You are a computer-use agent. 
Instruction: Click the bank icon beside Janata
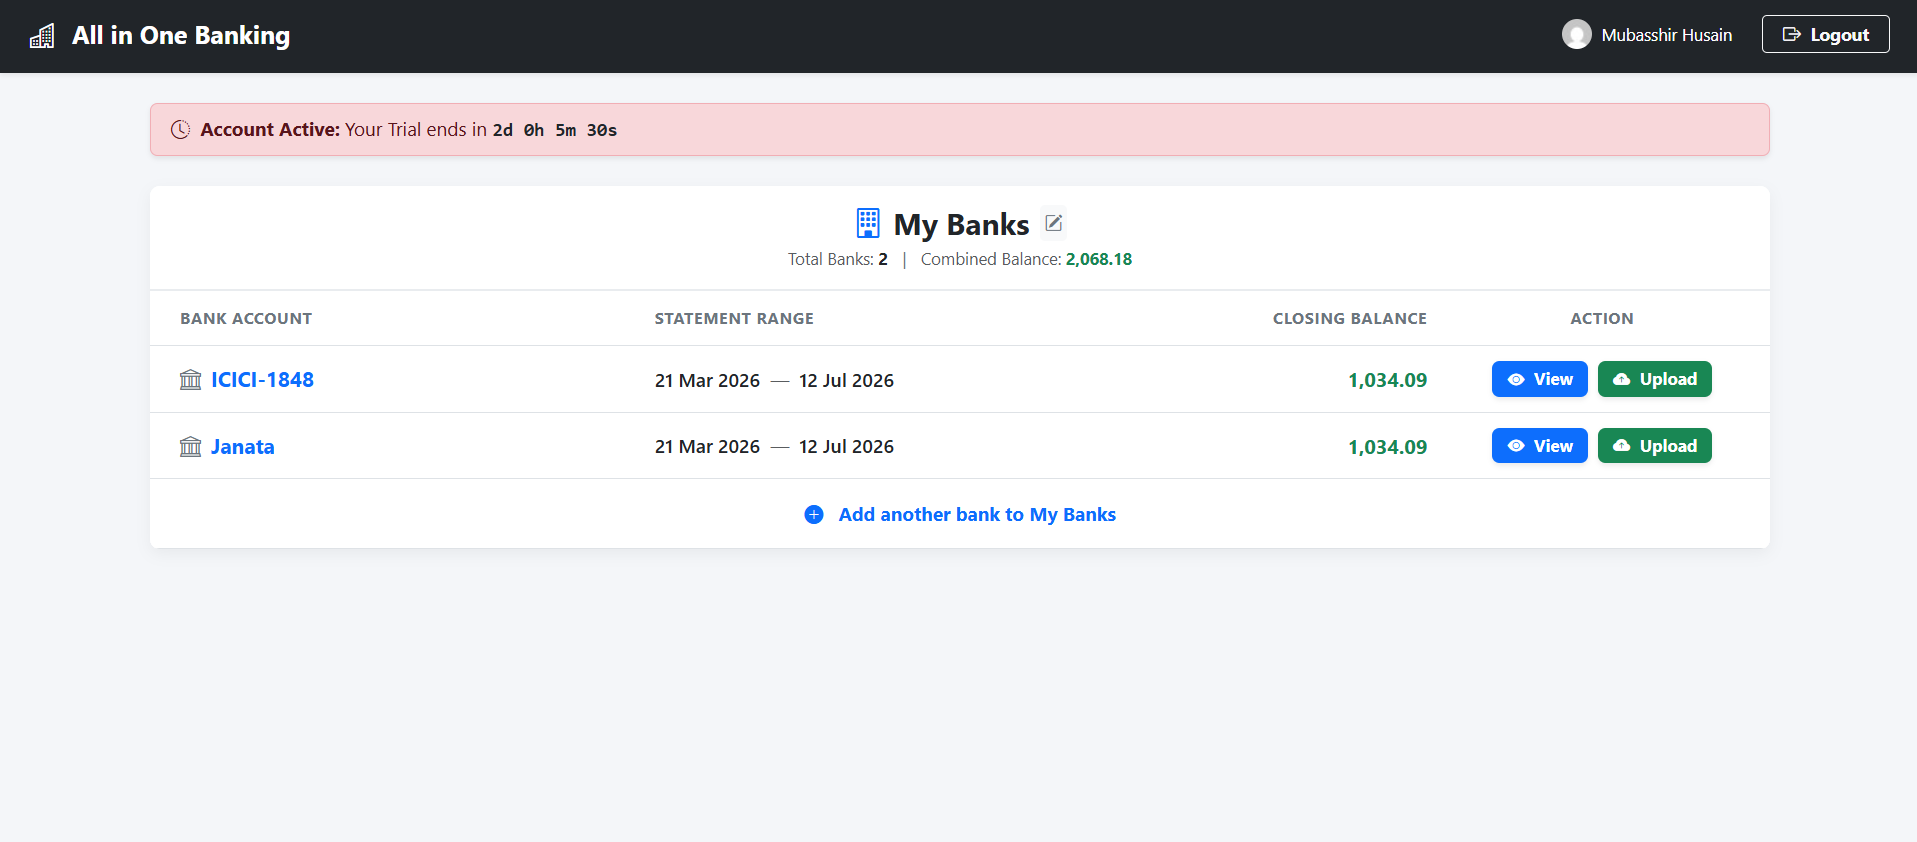tap(190, 447)
